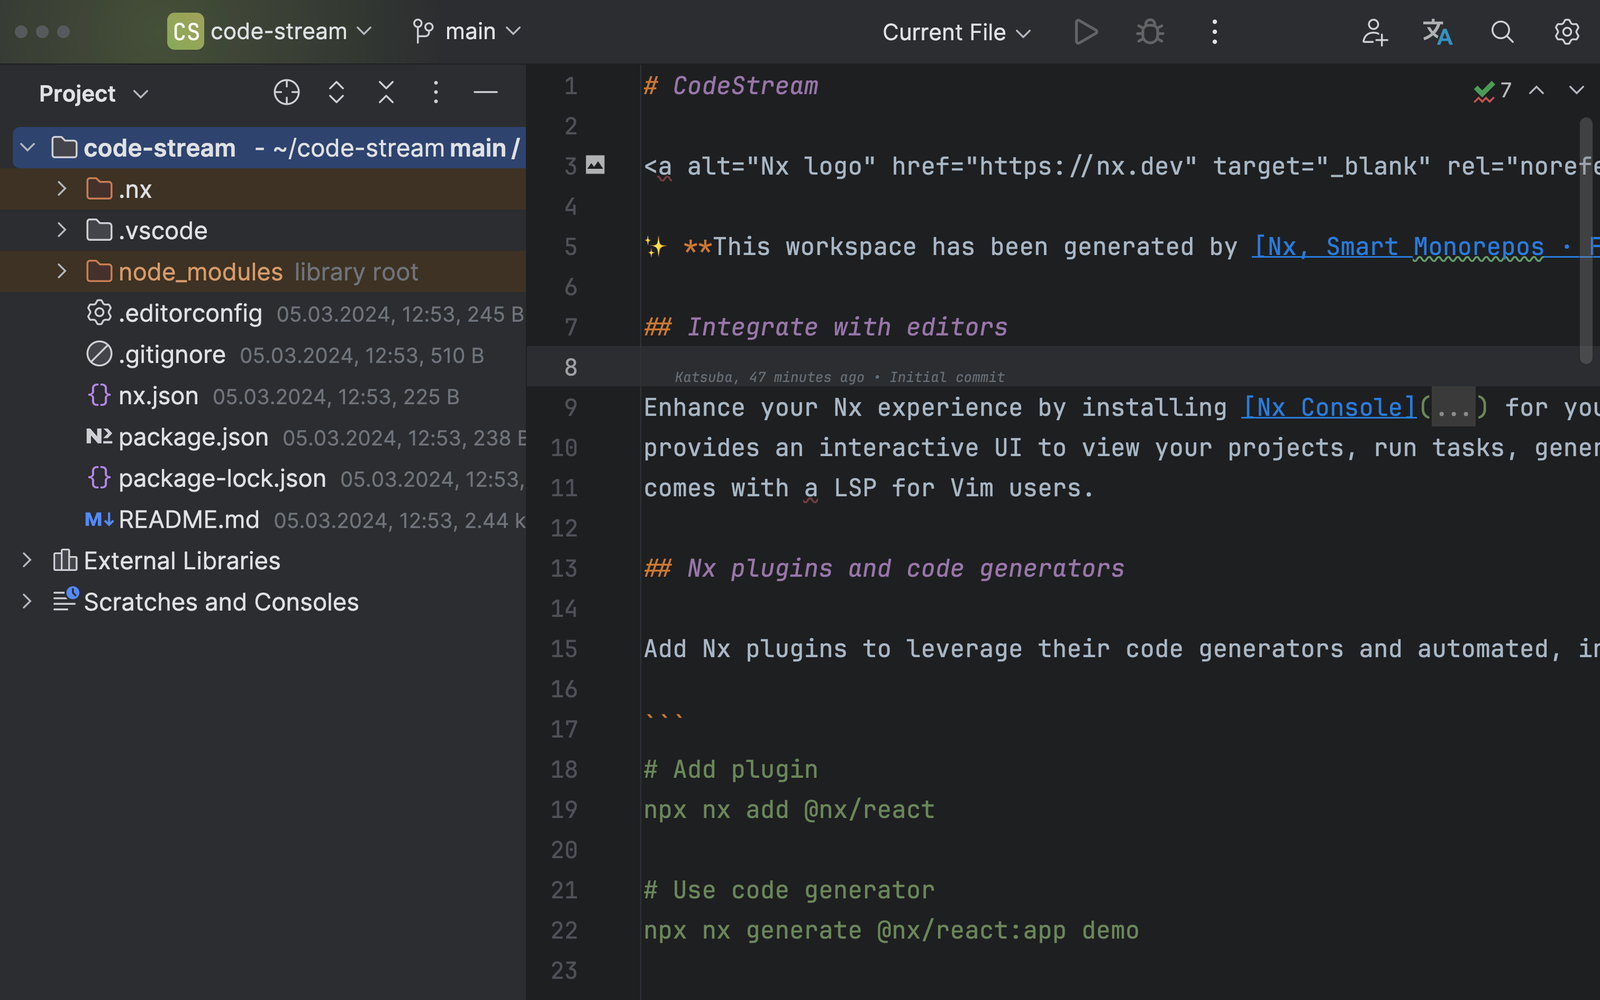
Task: Click line number 8 in gutter
Action: tap(570, 367)
